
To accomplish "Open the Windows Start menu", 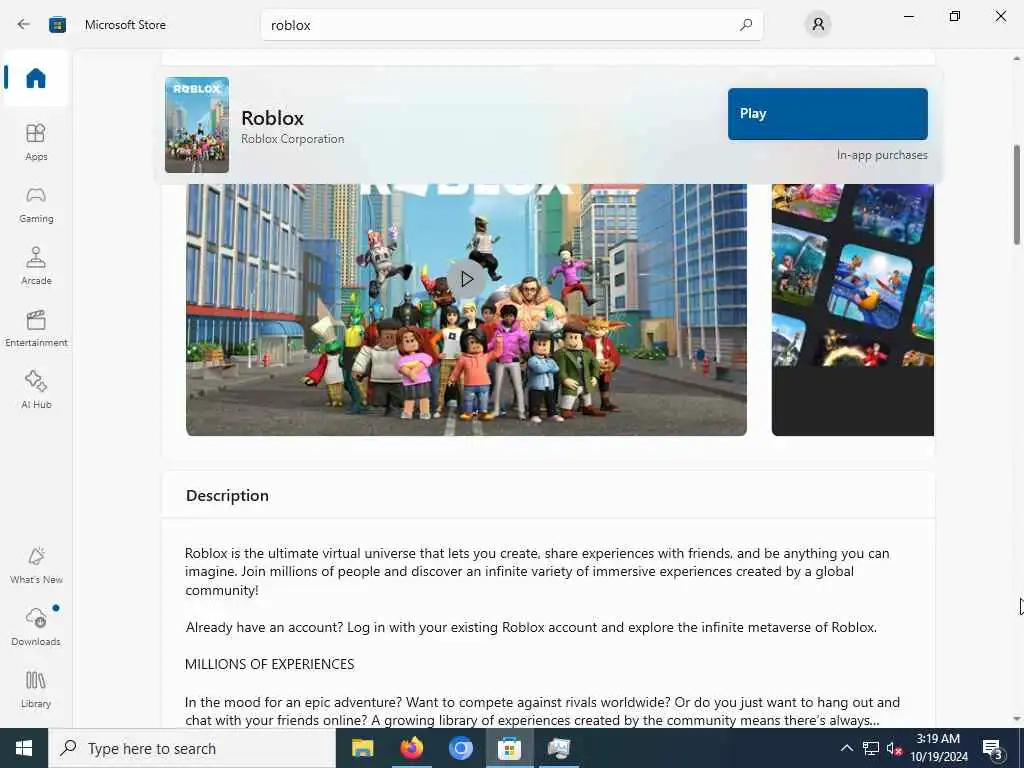I will pyautogui.click(x=24, y=748).
